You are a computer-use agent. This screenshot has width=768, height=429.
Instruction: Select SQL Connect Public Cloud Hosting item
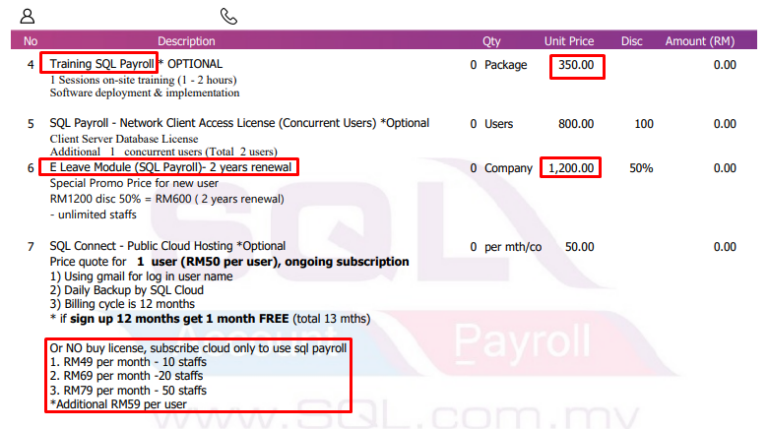[x=168, y=246]
